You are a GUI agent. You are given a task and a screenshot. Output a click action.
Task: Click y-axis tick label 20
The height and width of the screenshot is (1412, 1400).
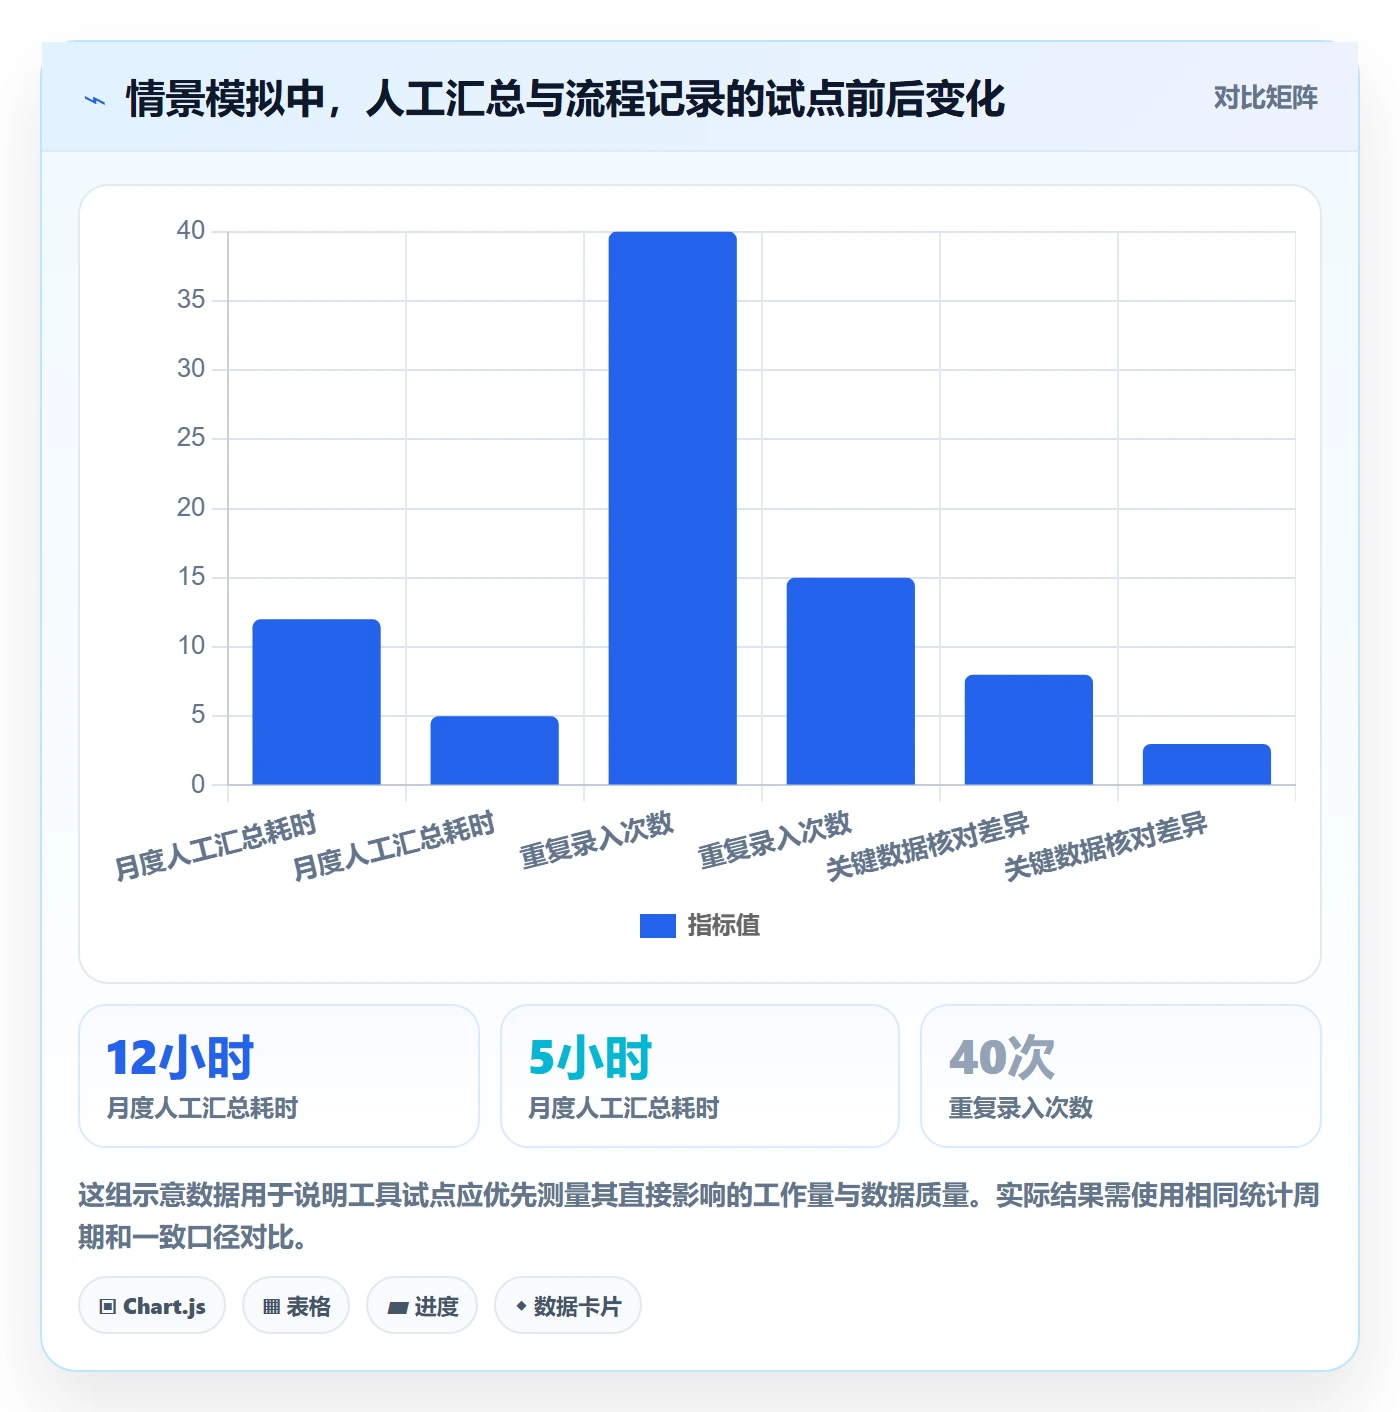tap(191, 508)
